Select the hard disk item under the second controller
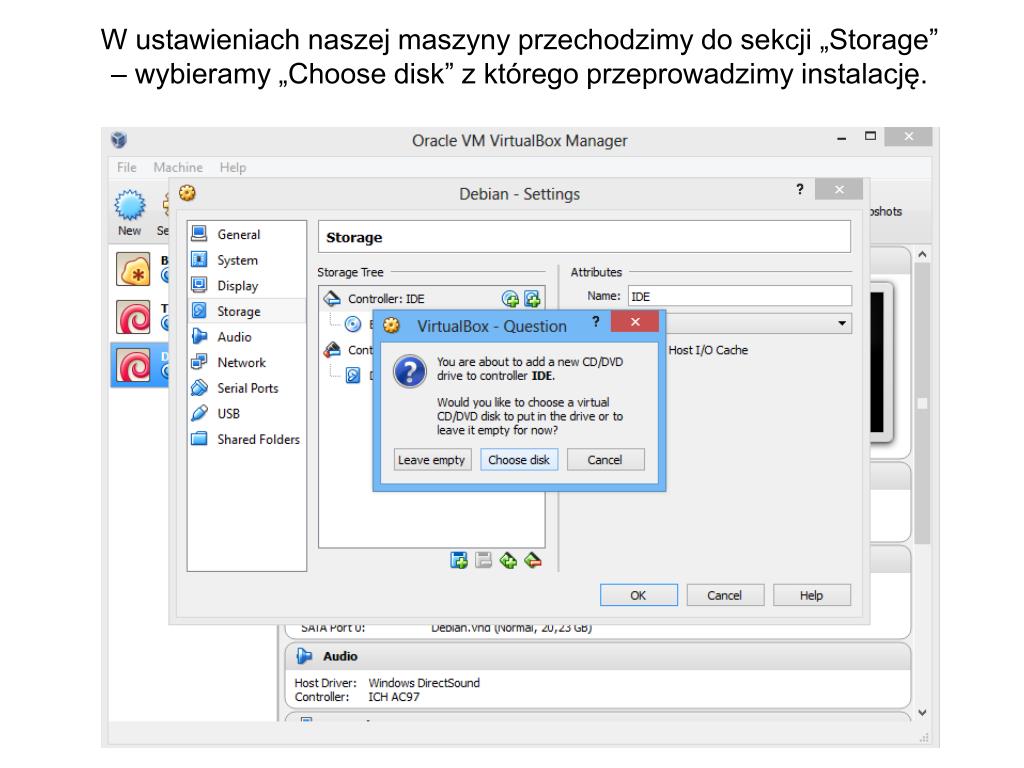 (x=353, y=375)
